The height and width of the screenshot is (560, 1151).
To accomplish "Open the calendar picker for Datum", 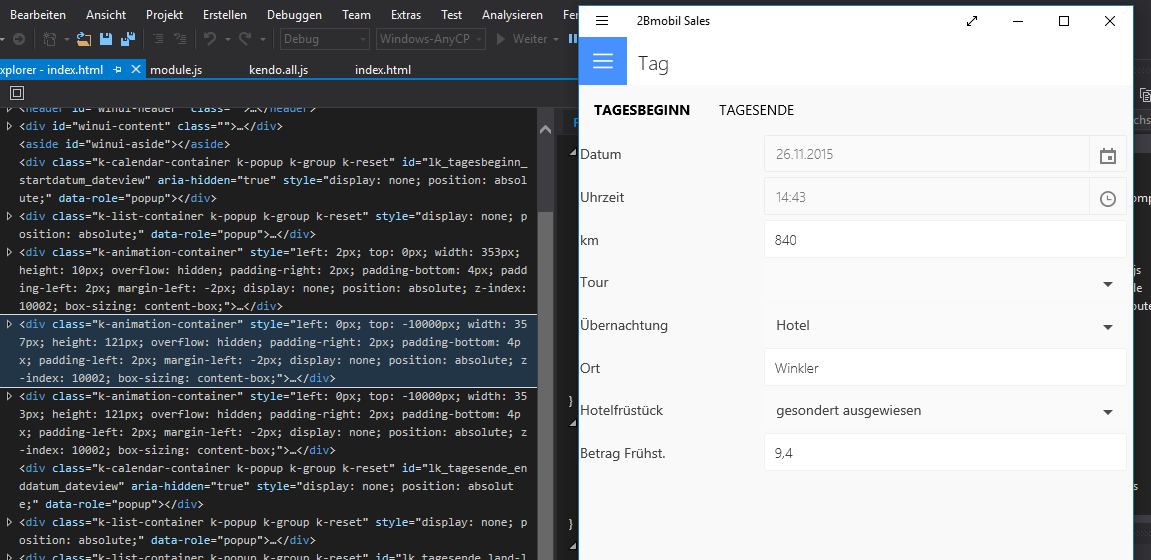I will [x=1108, y=155].
